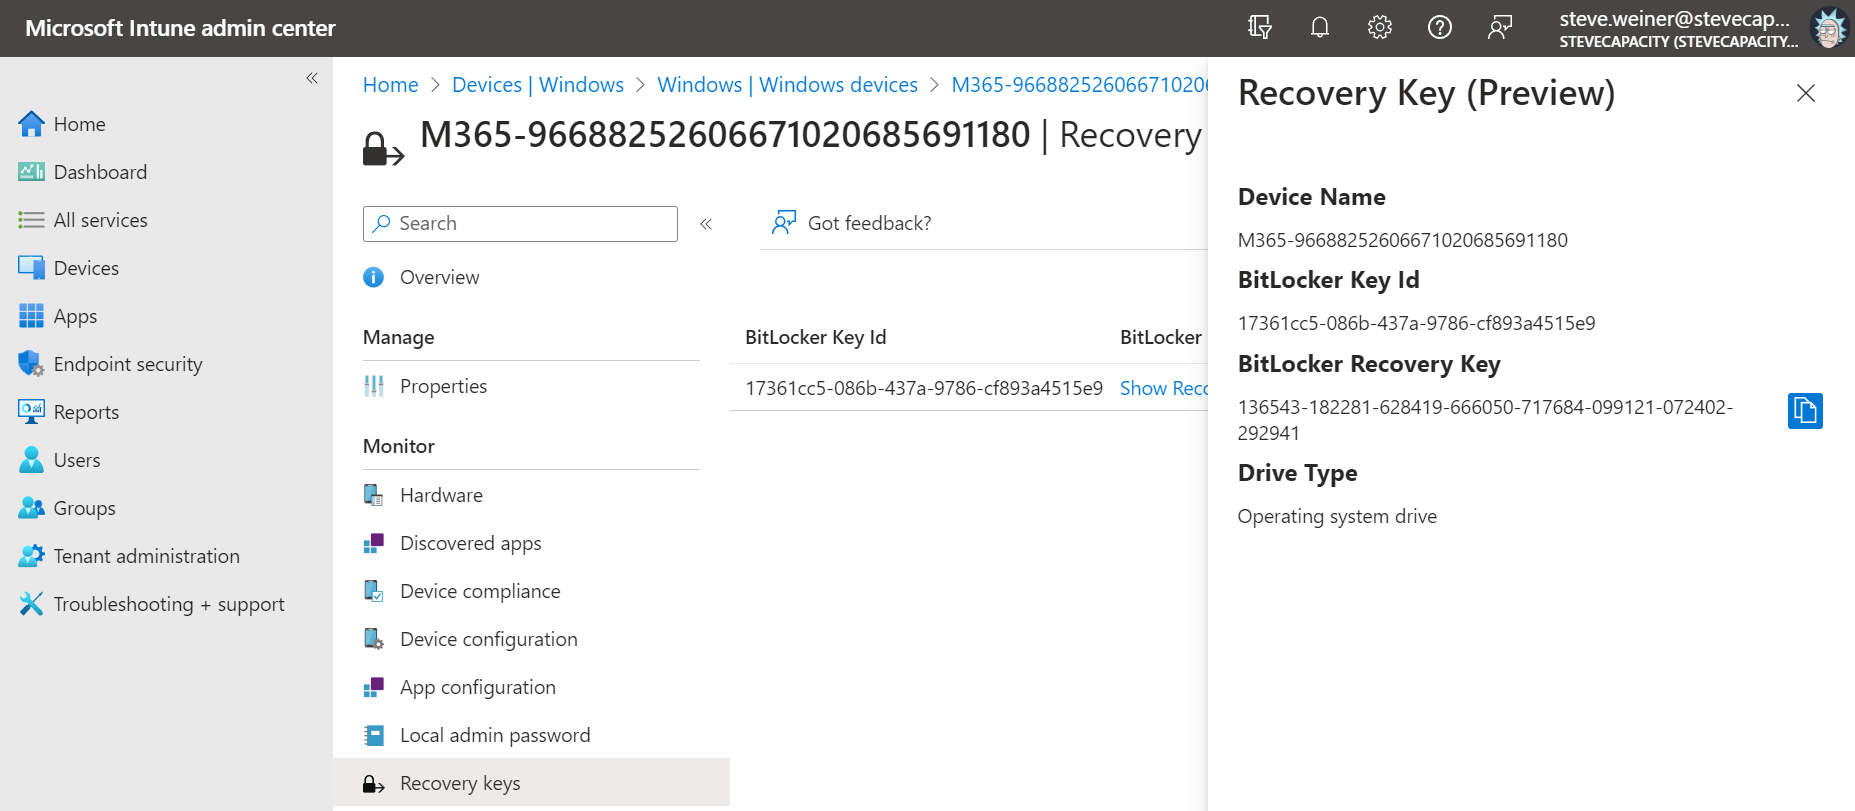
Task: Go to Devices | Windows breadcrumb
Action: pyautogui.click(x=538, y=85)
